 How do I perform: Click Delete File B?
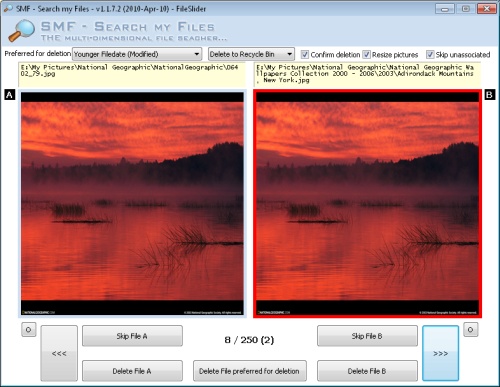[x=367, y=371]
